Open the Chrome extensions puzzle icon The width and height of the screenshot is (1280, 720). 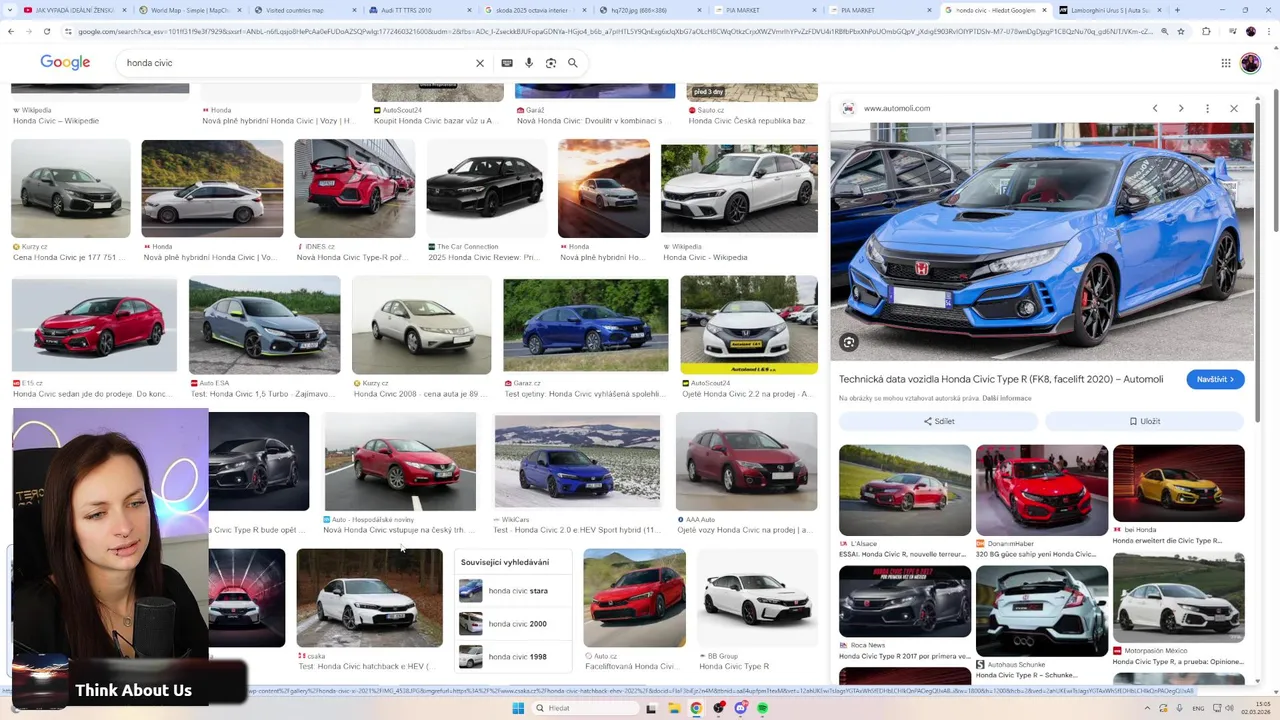point(1206,31)
